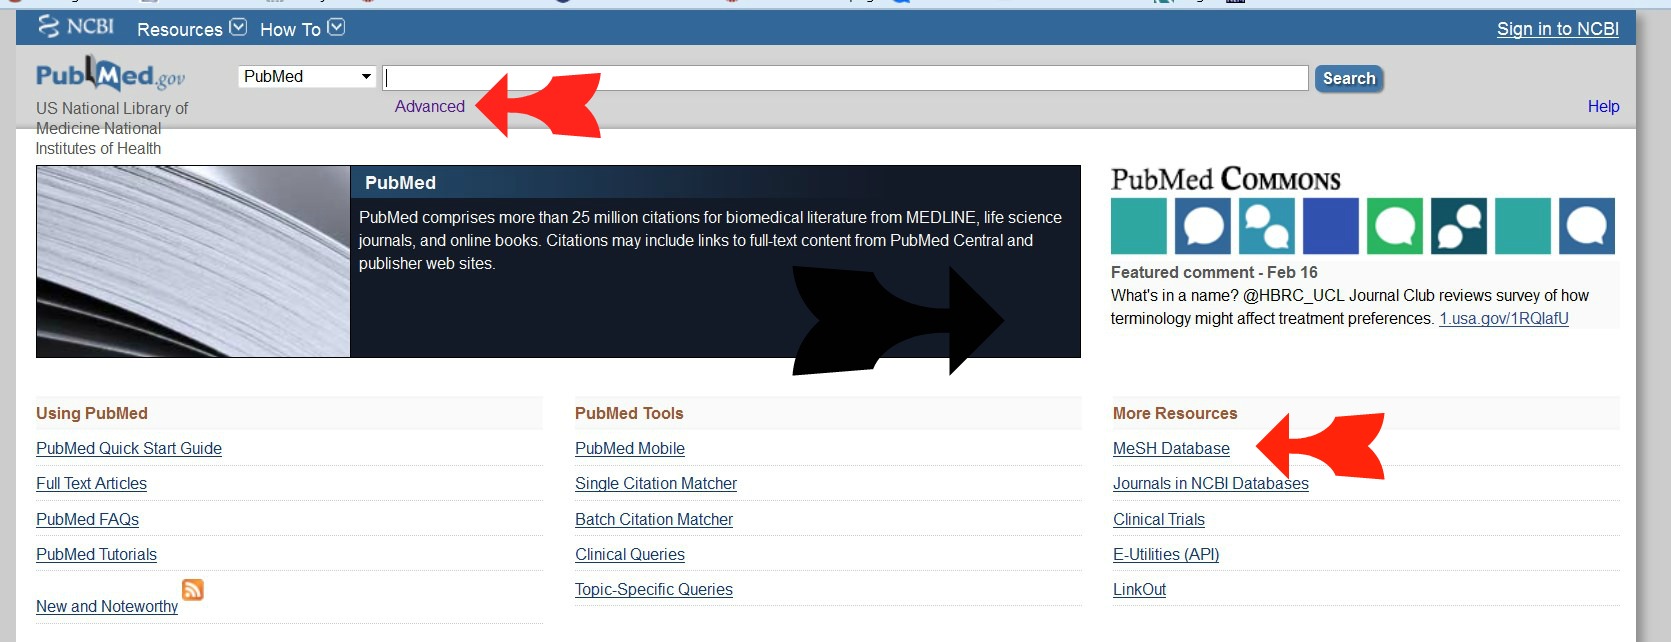This screenshot has height=642, width=1671.
Task: Click the 'Using PubMed' section heading
Action: coord(92,413)
